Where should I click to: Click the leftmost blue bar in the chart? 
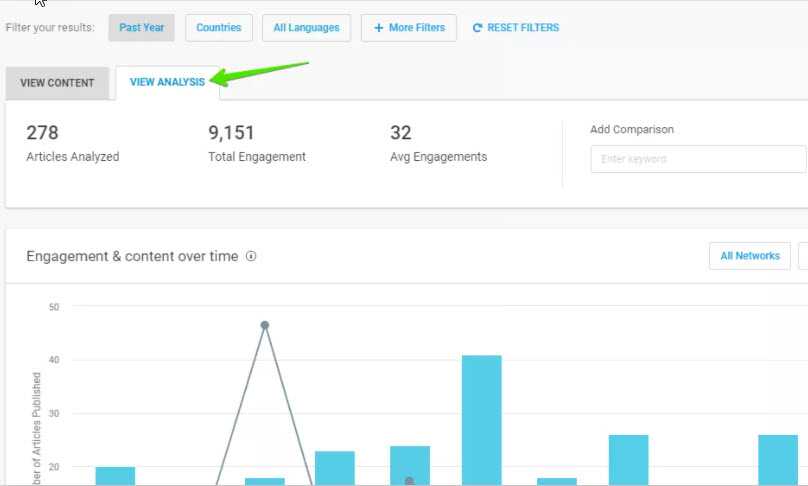(115, 476)
